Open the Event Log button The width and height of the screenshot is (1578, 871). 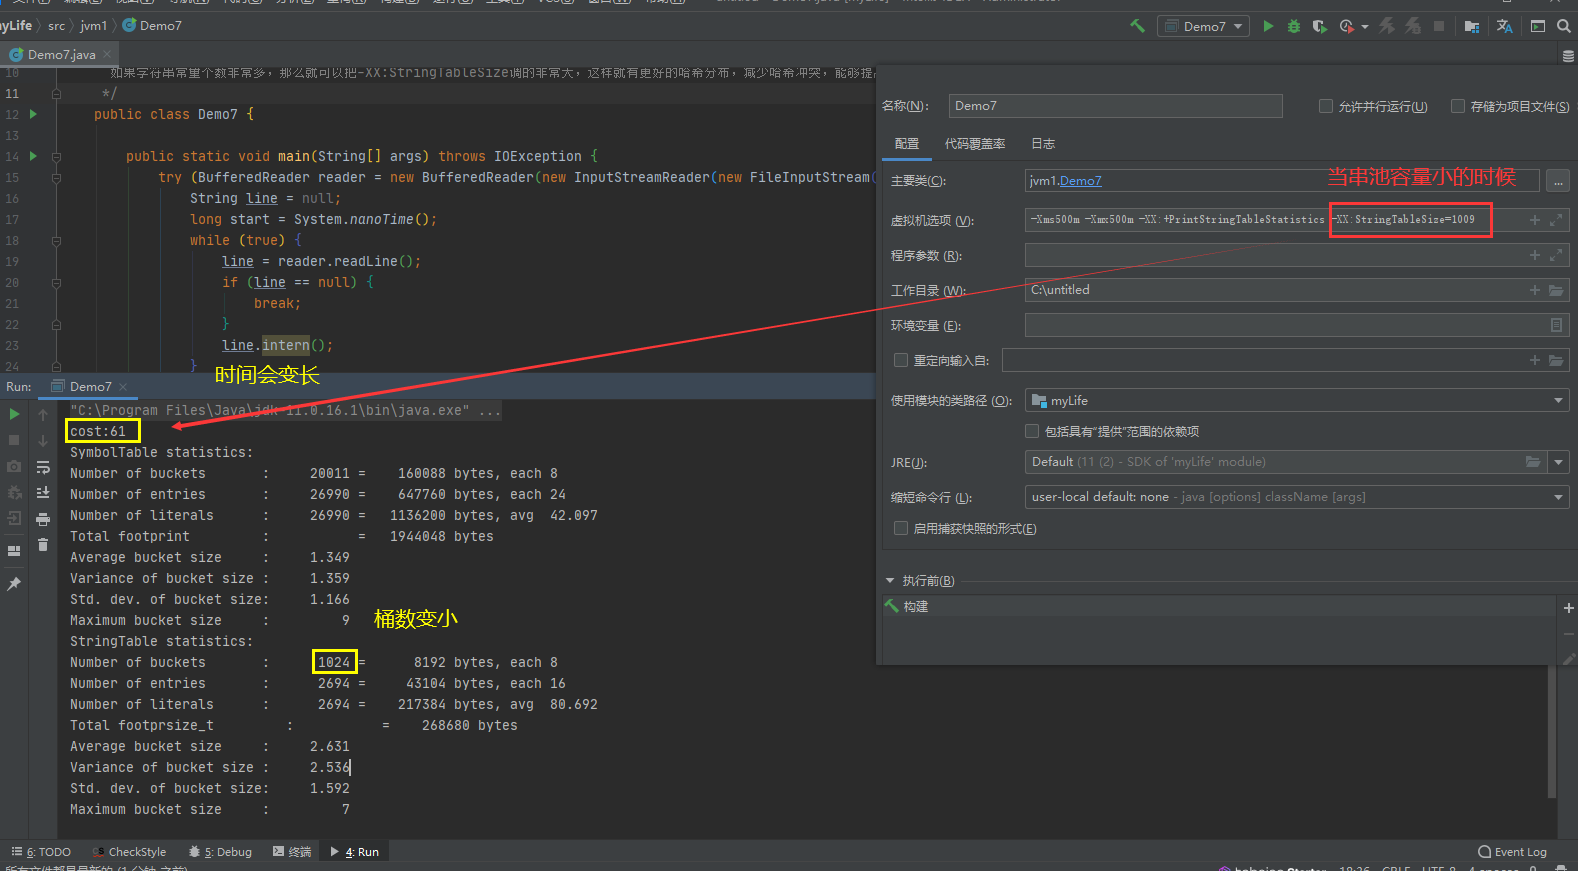[1512, 852]
